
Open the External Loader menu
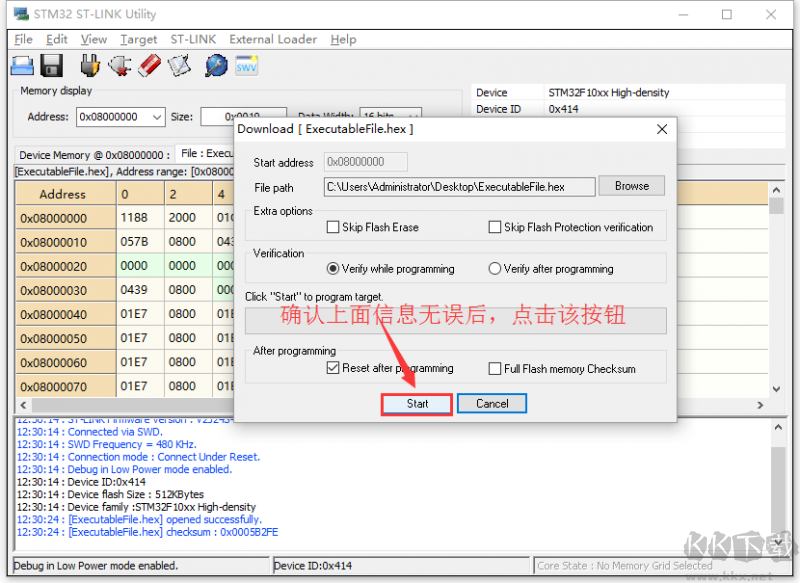(x=273, y=39)
